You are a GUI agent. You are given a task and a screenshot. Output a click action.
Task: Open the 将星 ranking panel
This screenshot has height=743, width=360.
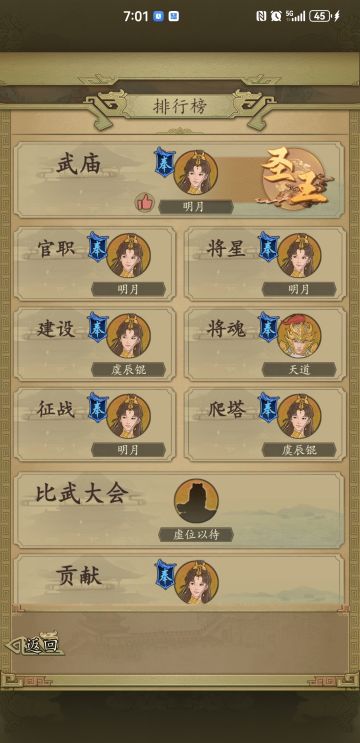(x=265, y=263)
